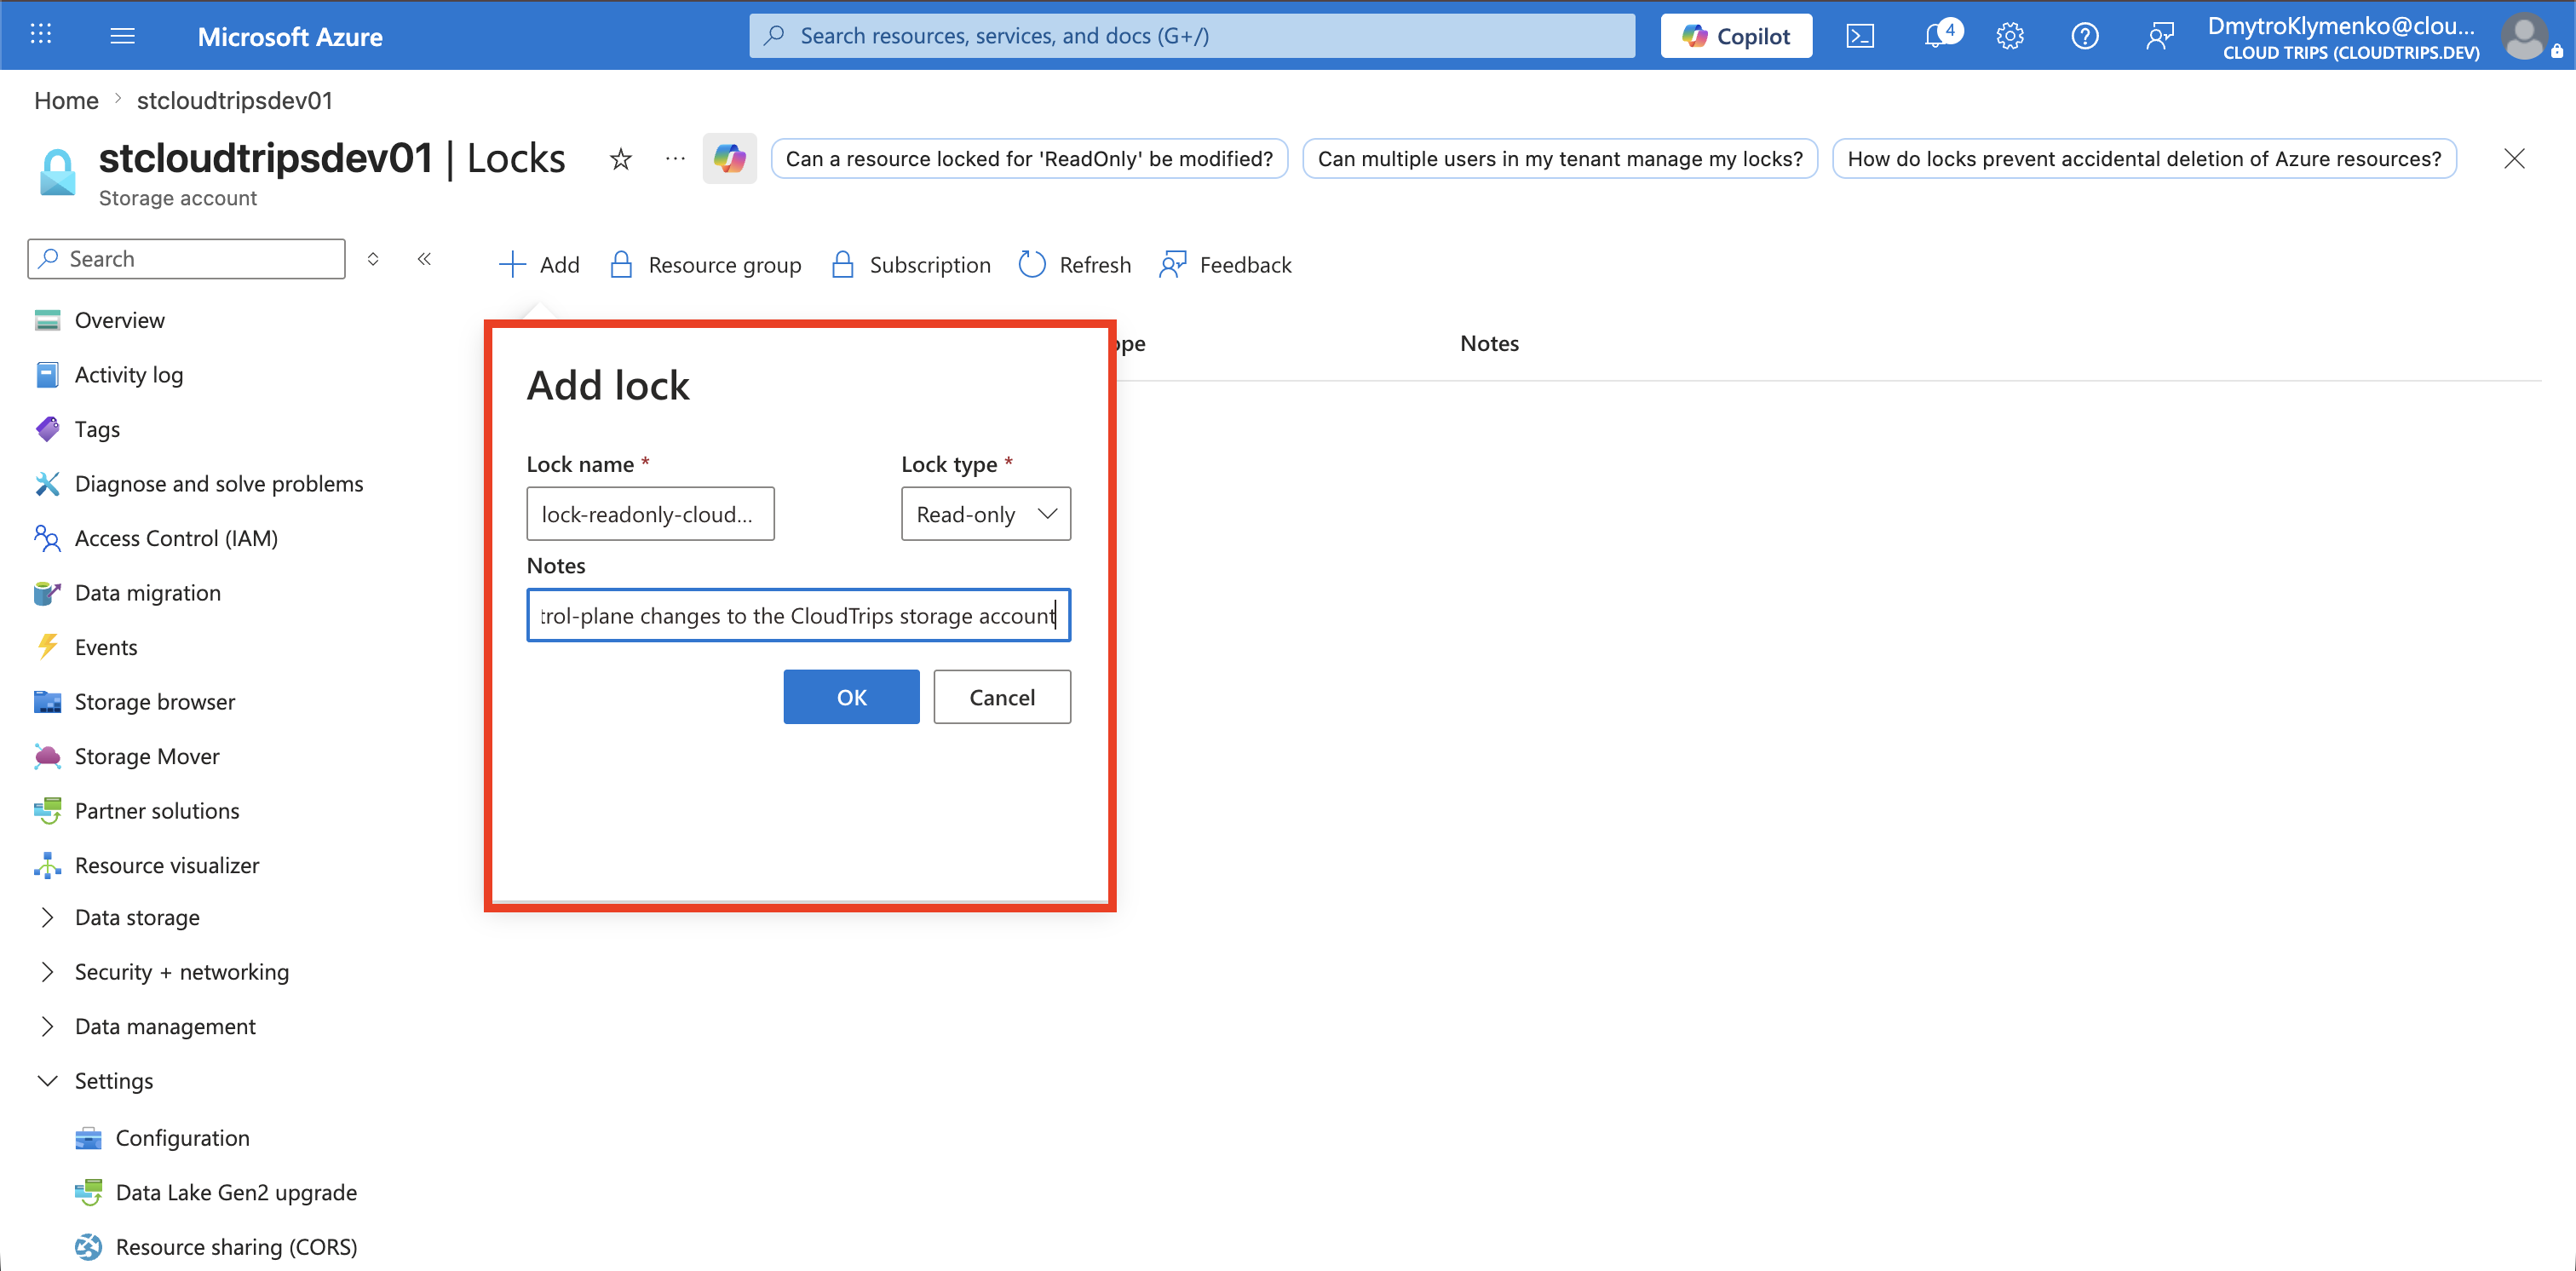Confirm the lock with OK

851,697
